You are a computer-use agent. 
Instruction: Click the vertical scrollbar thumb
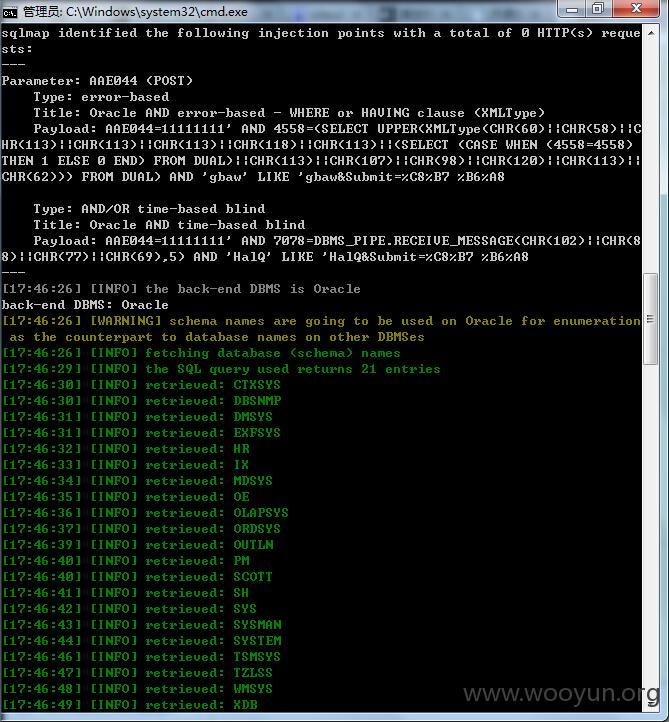(651, 319)
